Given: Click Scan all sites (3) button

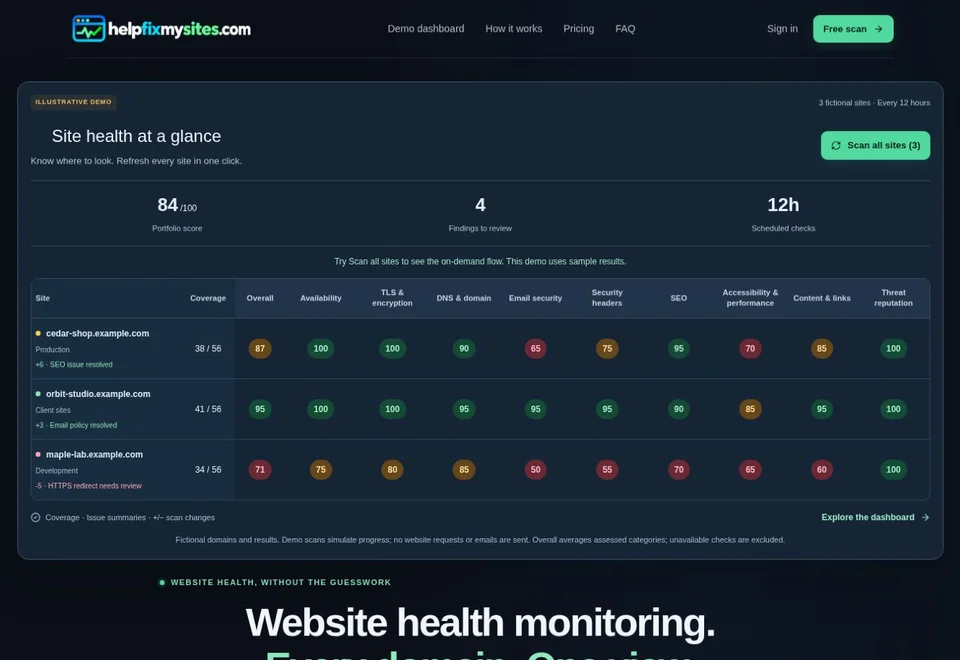Looking at the screenshot, I should [x=875, y=145].
